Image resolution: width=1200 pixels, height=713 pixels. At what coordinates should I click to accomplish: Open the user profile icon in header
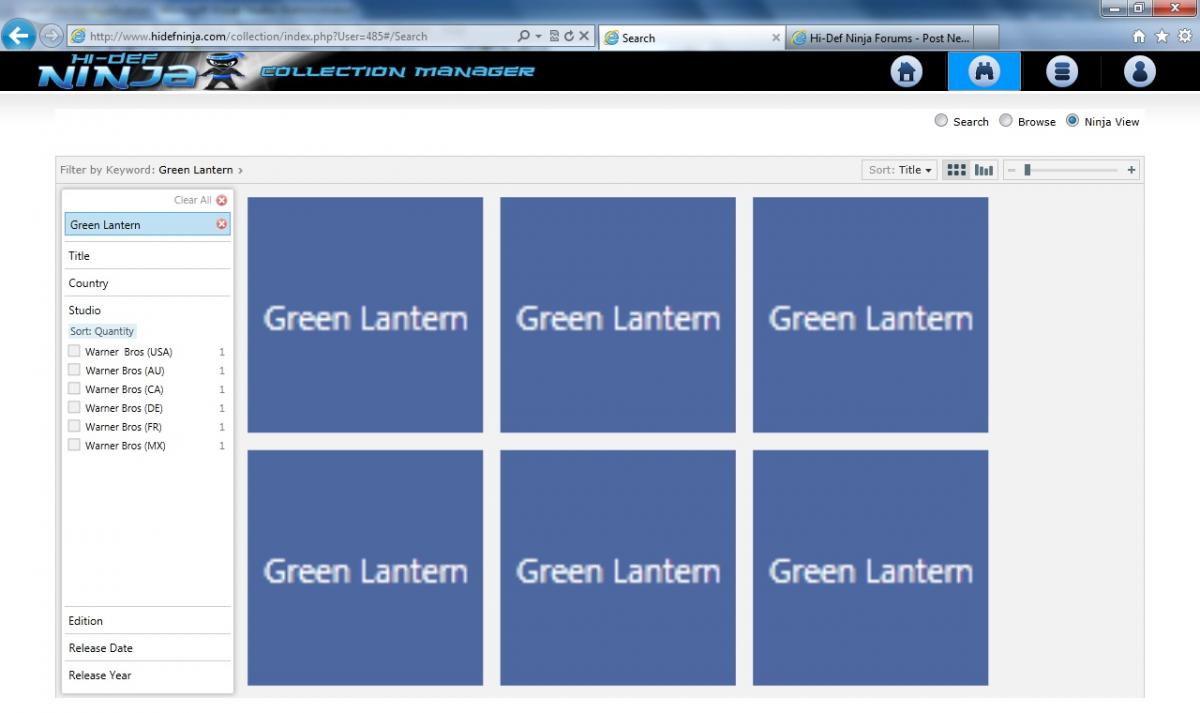click(x=1140, y=72)
